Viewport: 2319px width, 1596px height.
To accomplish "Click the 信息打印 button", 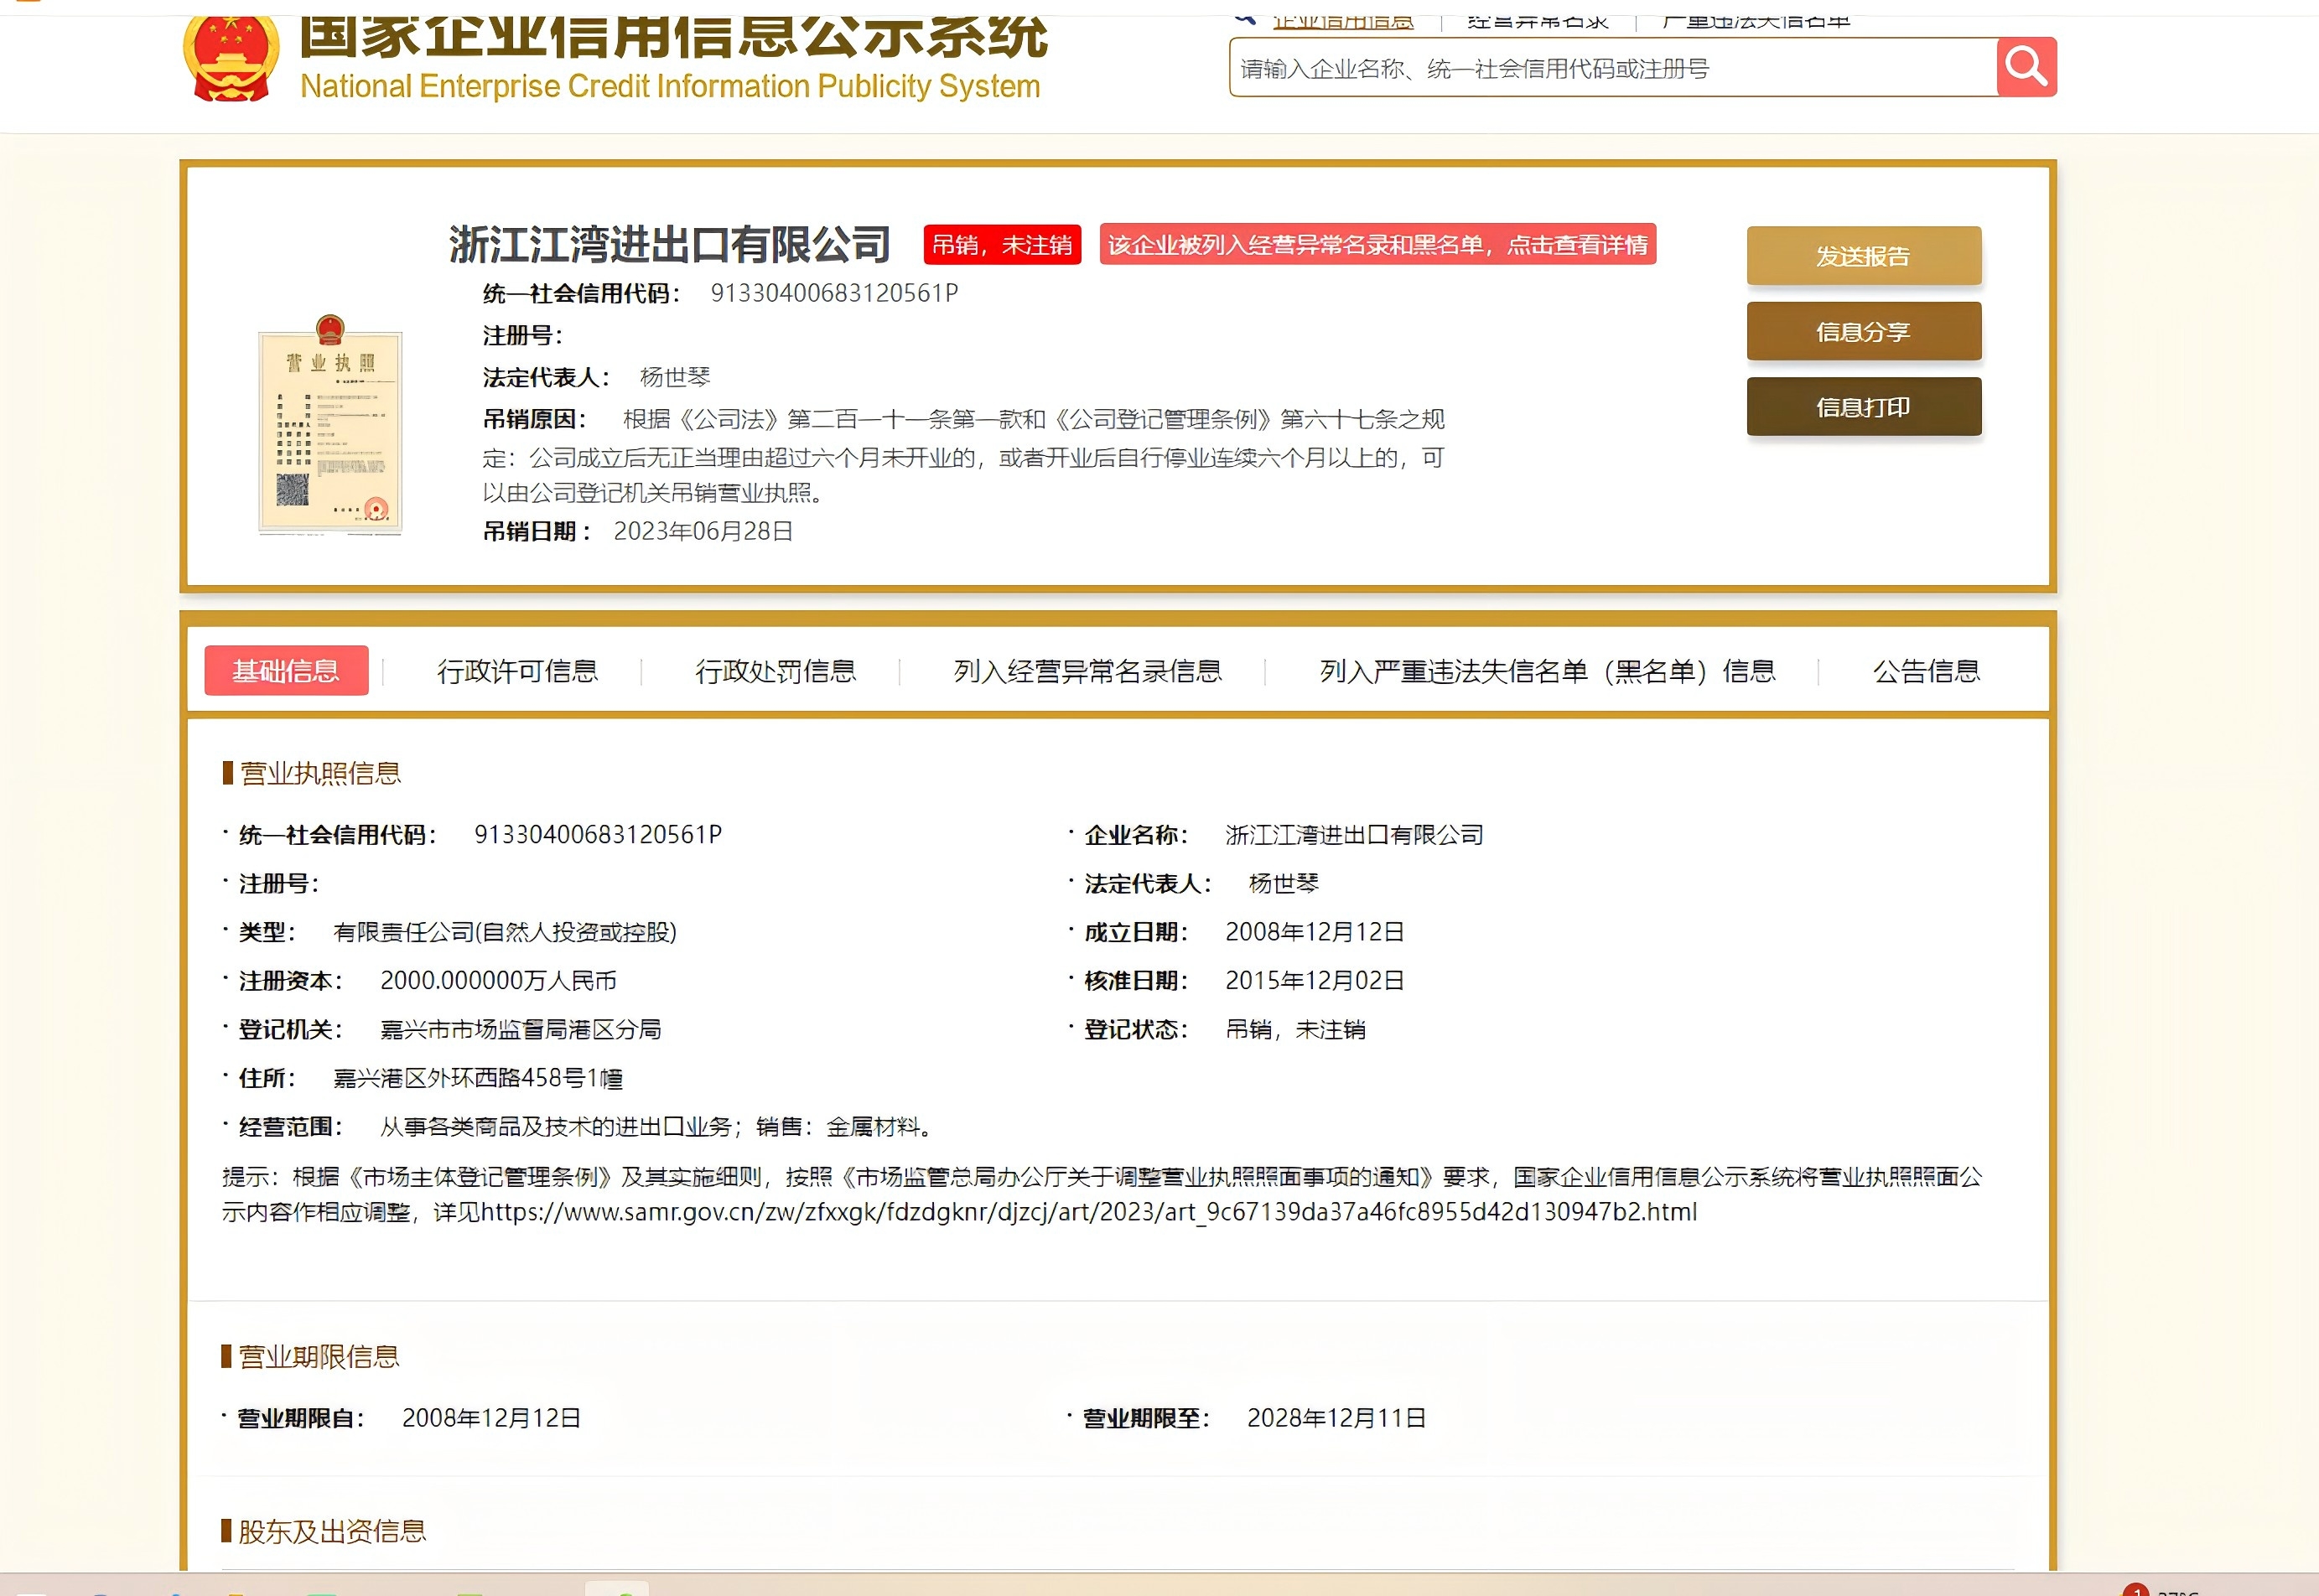I will click(x=1864, y=406).
